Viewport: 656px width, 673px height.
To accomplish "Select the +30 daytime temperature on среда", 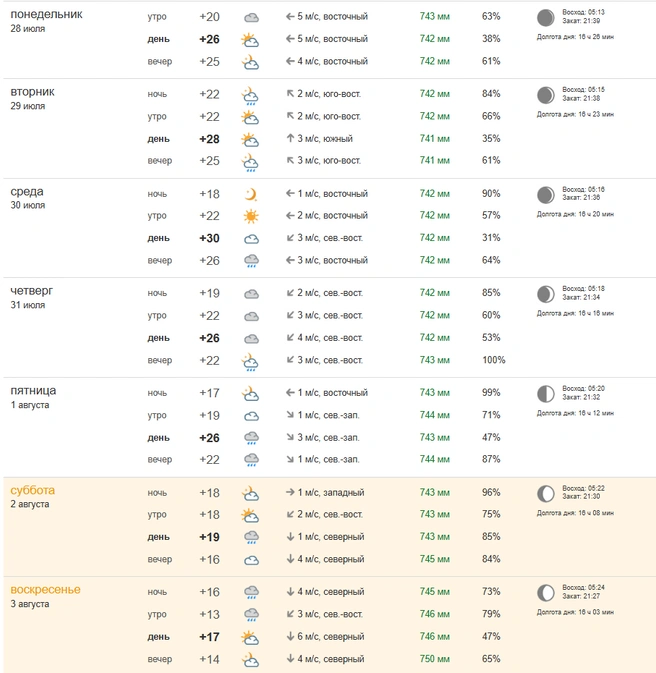I will point(210,238).
